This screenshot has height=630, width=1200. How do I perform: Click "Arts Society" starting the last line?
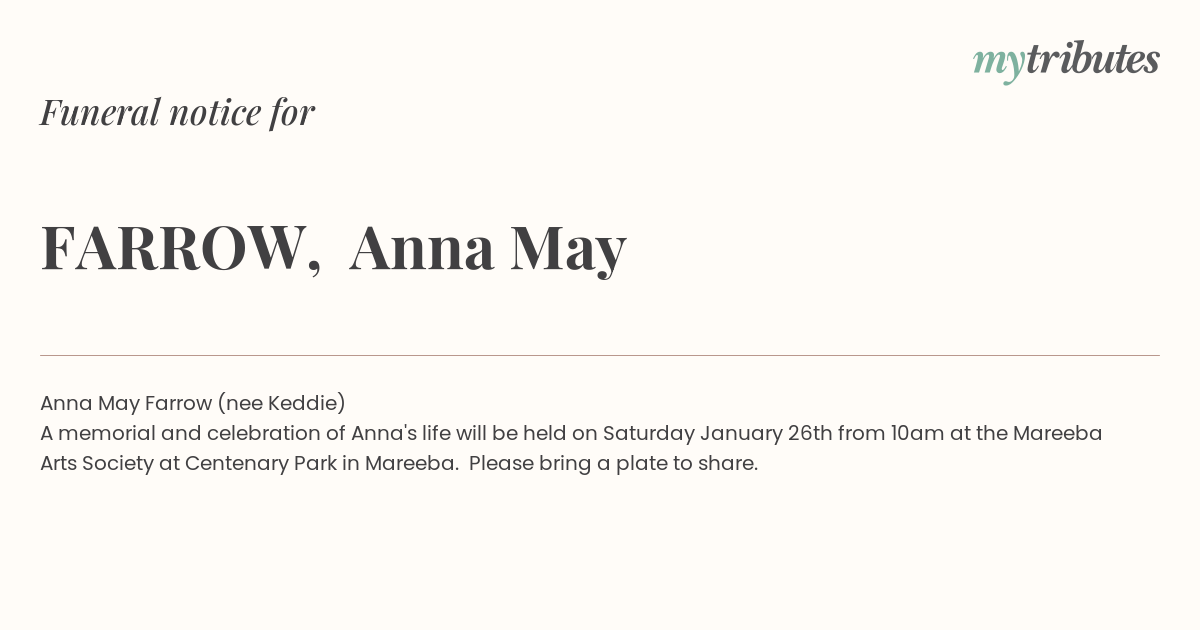97,464
